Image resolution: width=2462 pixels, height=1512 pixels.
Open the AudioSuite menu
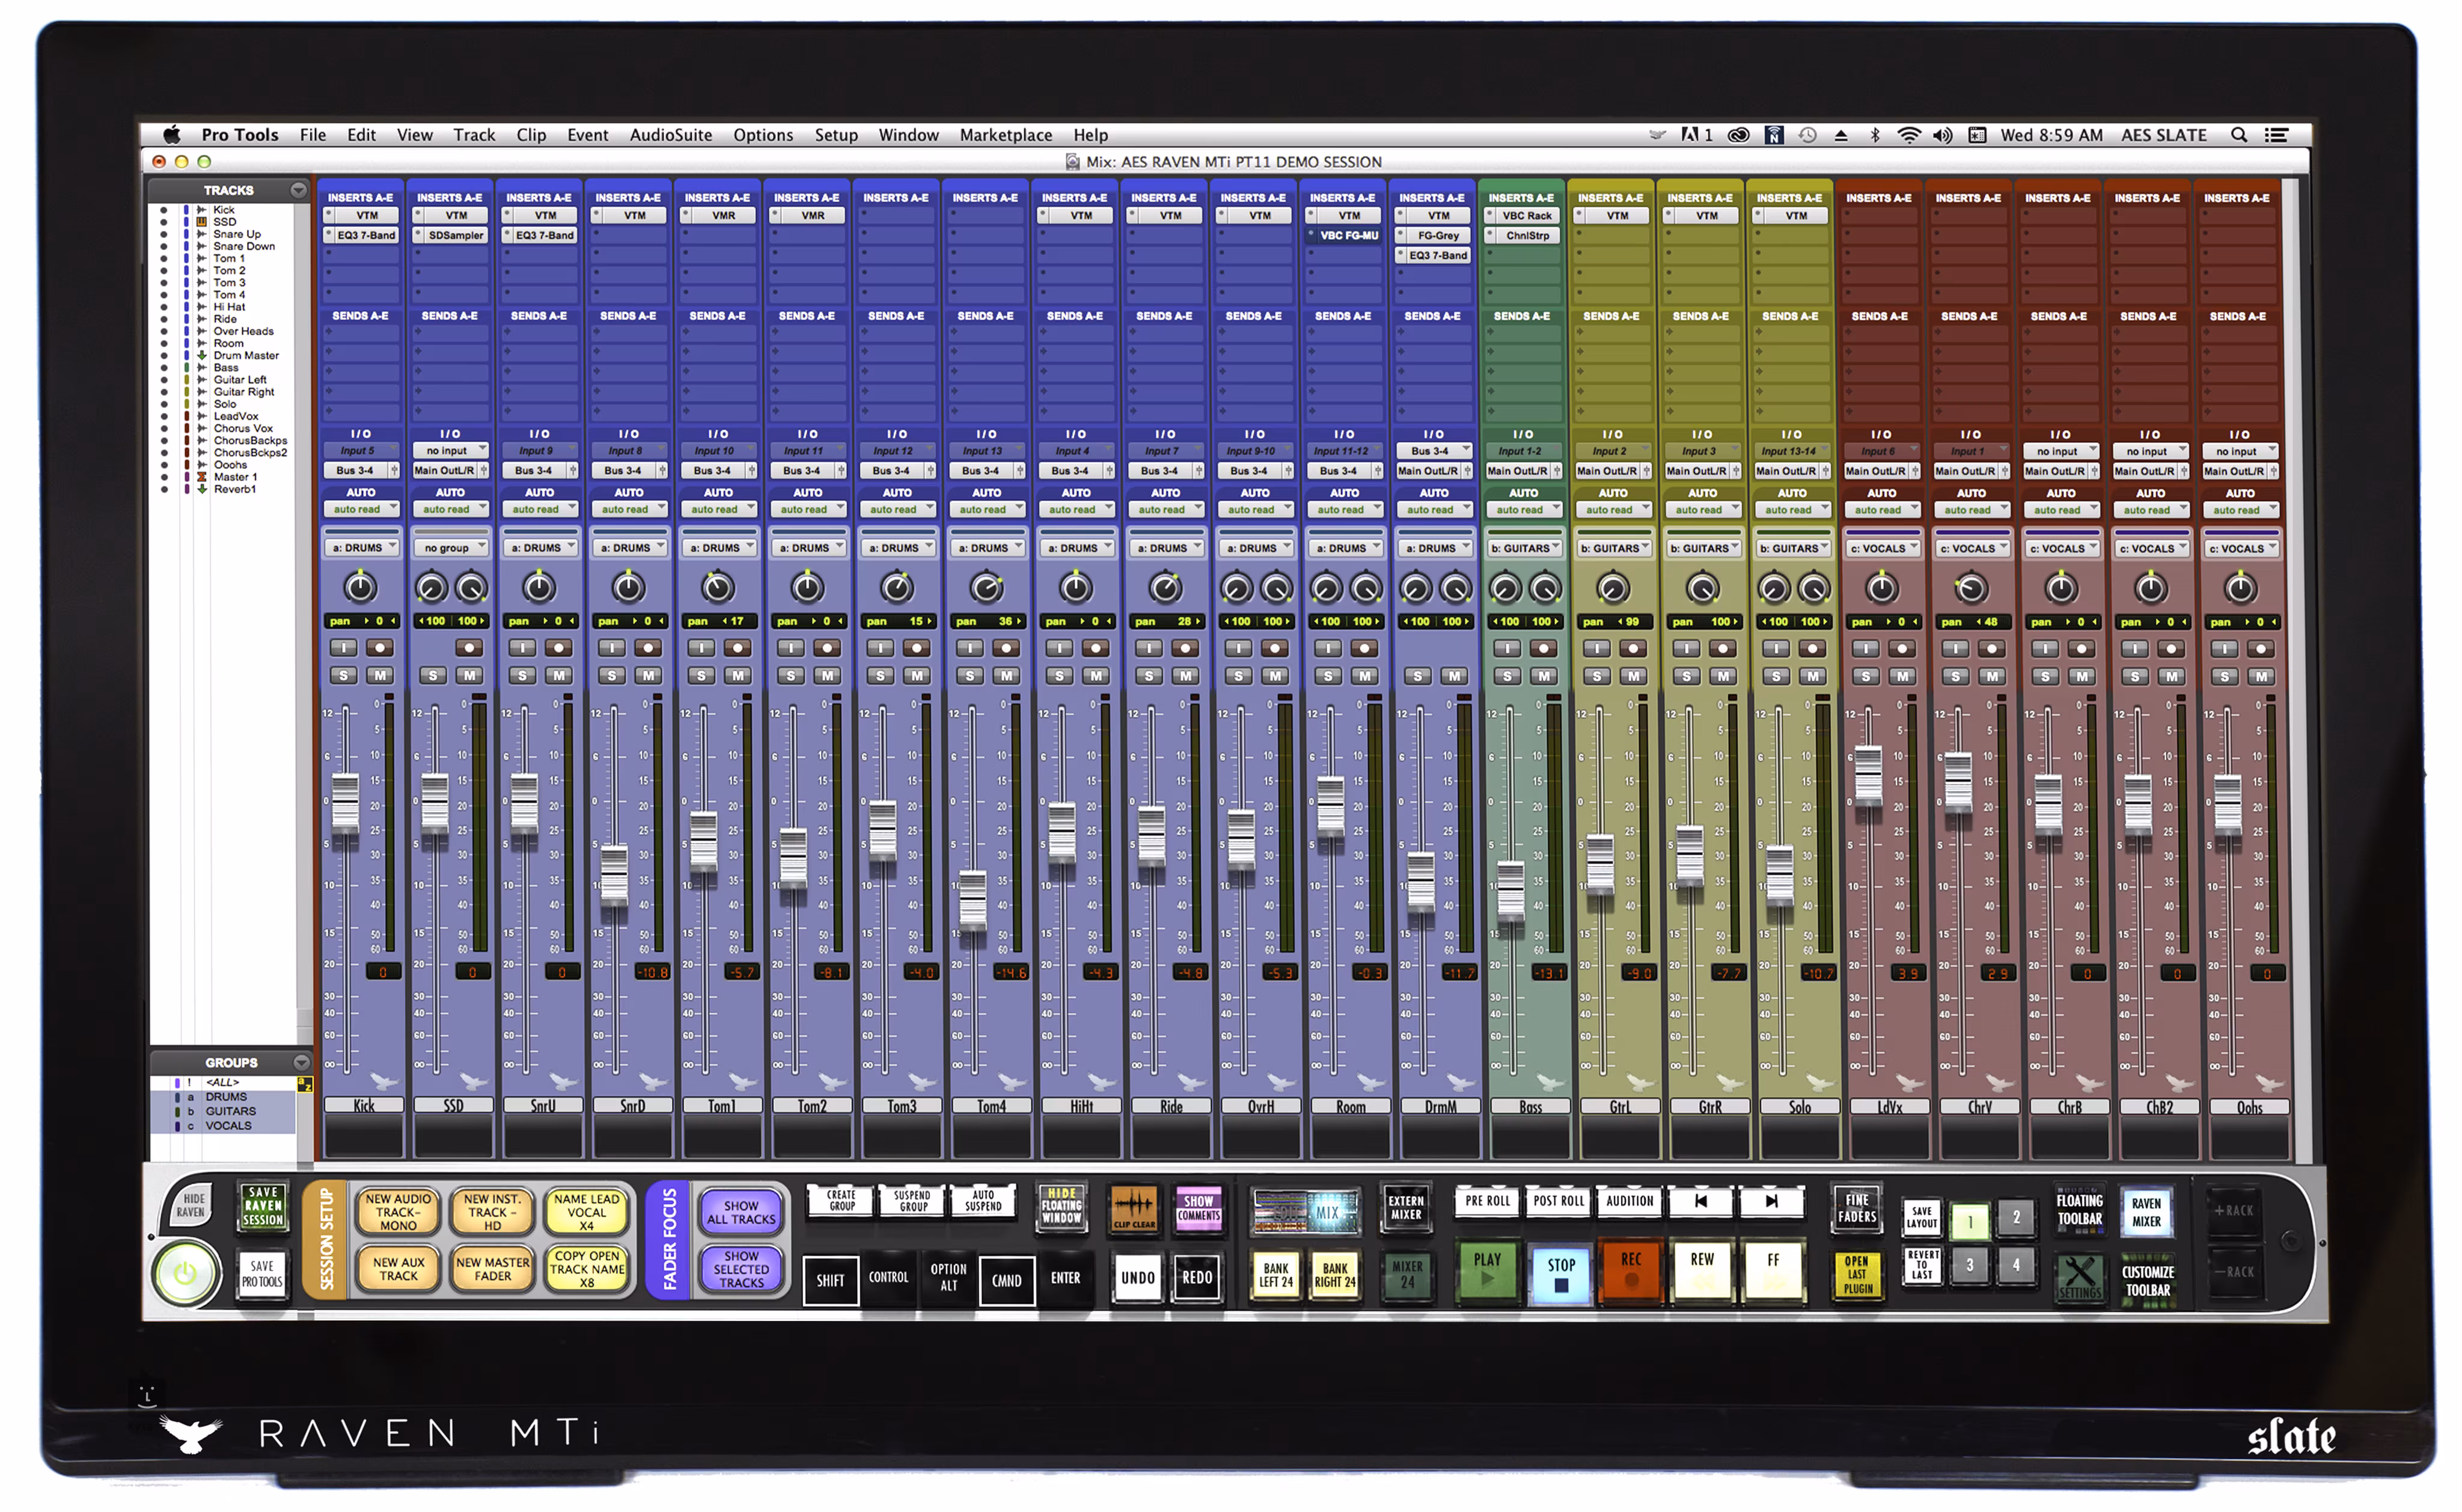671,134
